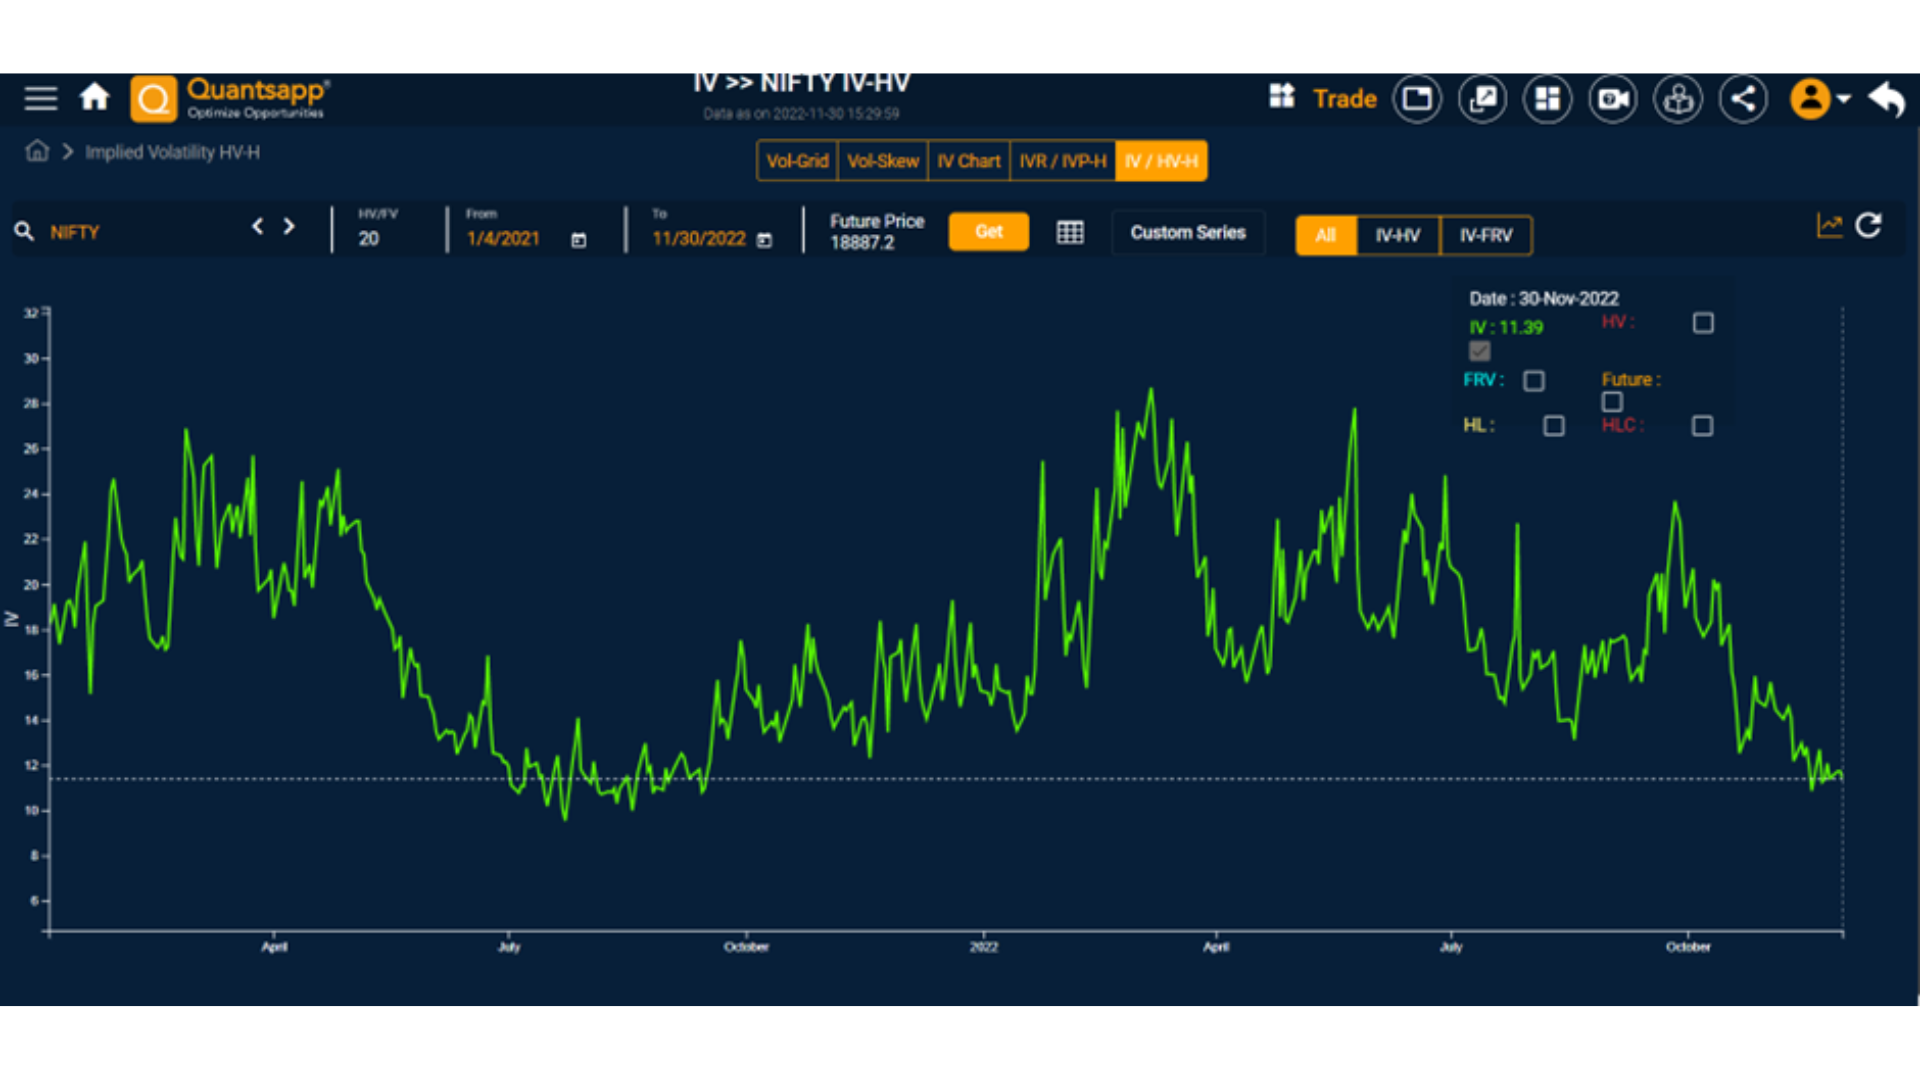Click the chart line icon near refresh
The width and height of the screenshot is (1920, 1080).
coord(1829,226)
